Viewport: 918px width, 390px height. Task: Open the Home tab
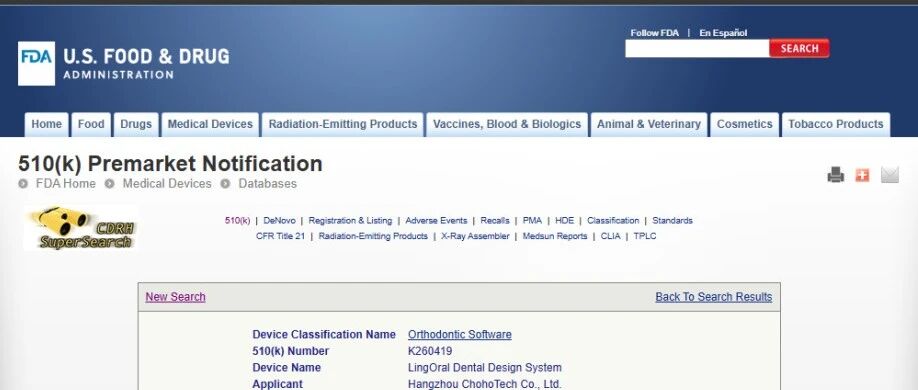tap(46, 125)
